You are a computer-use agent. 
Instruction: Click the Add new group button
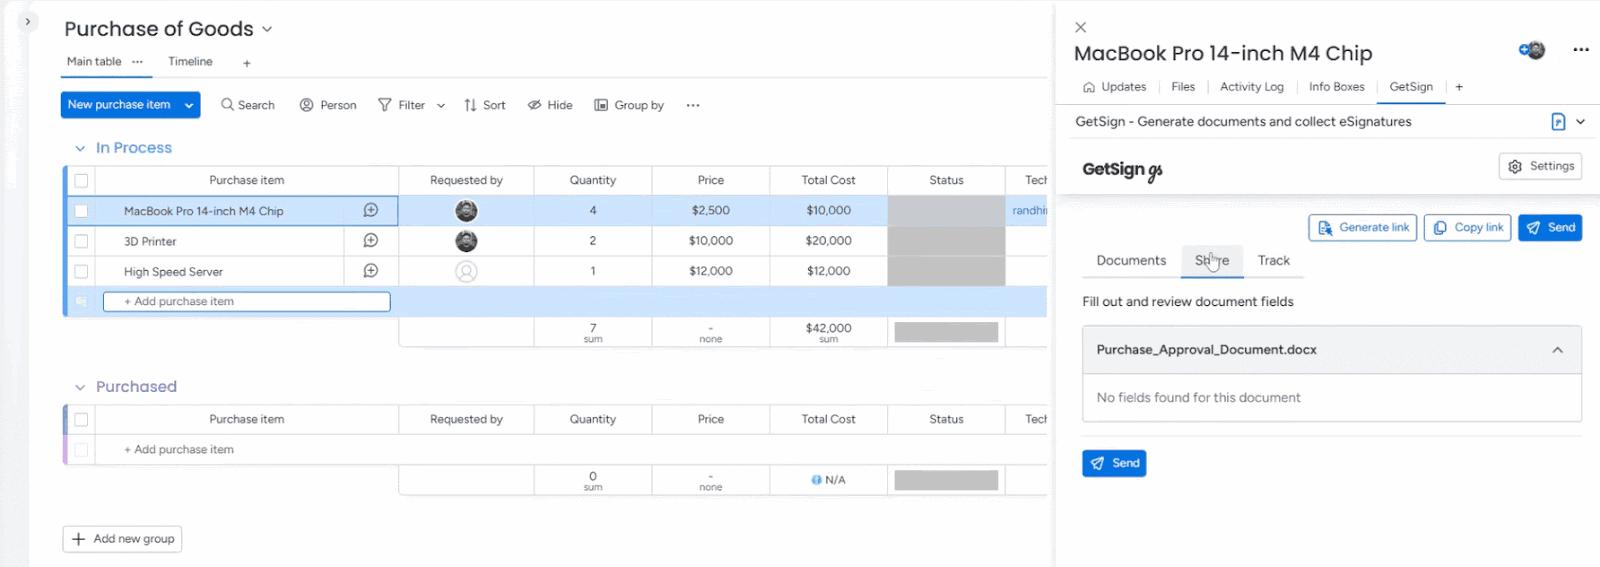click(122, 539)
